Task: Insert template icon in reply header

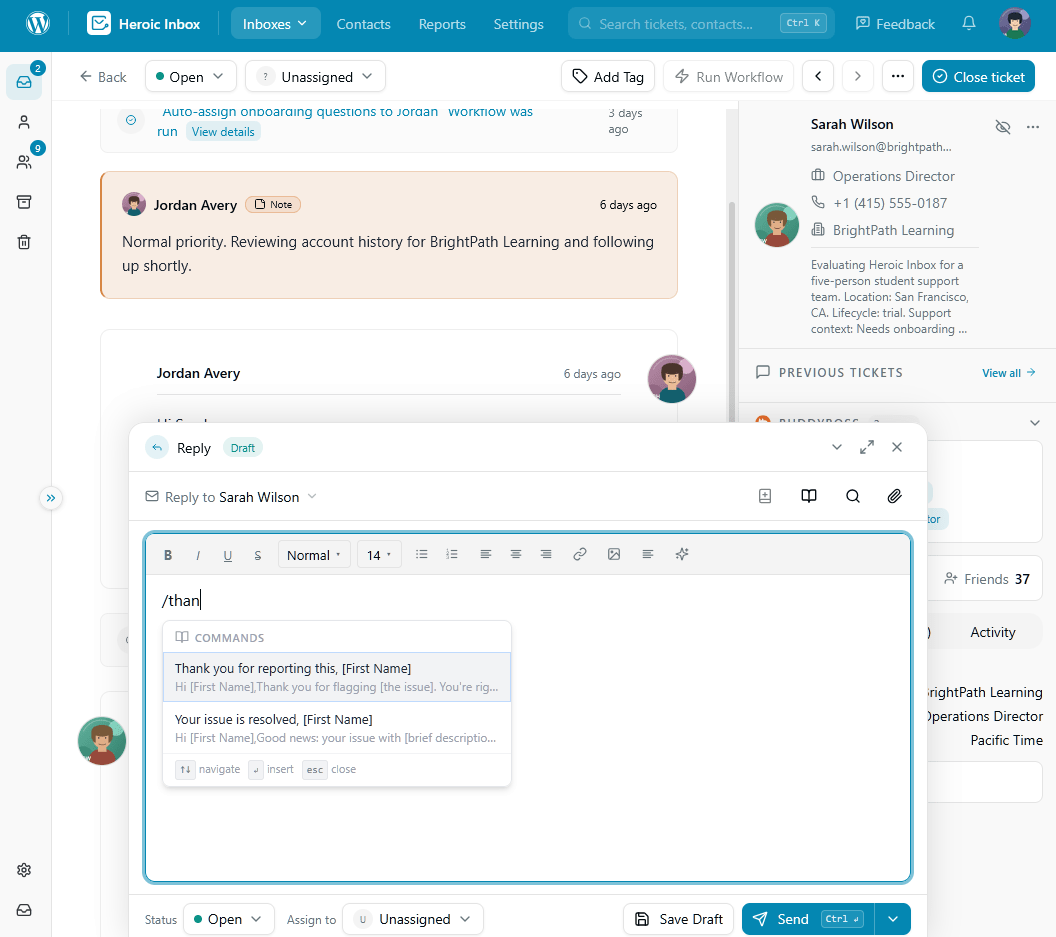Action: 765,496
